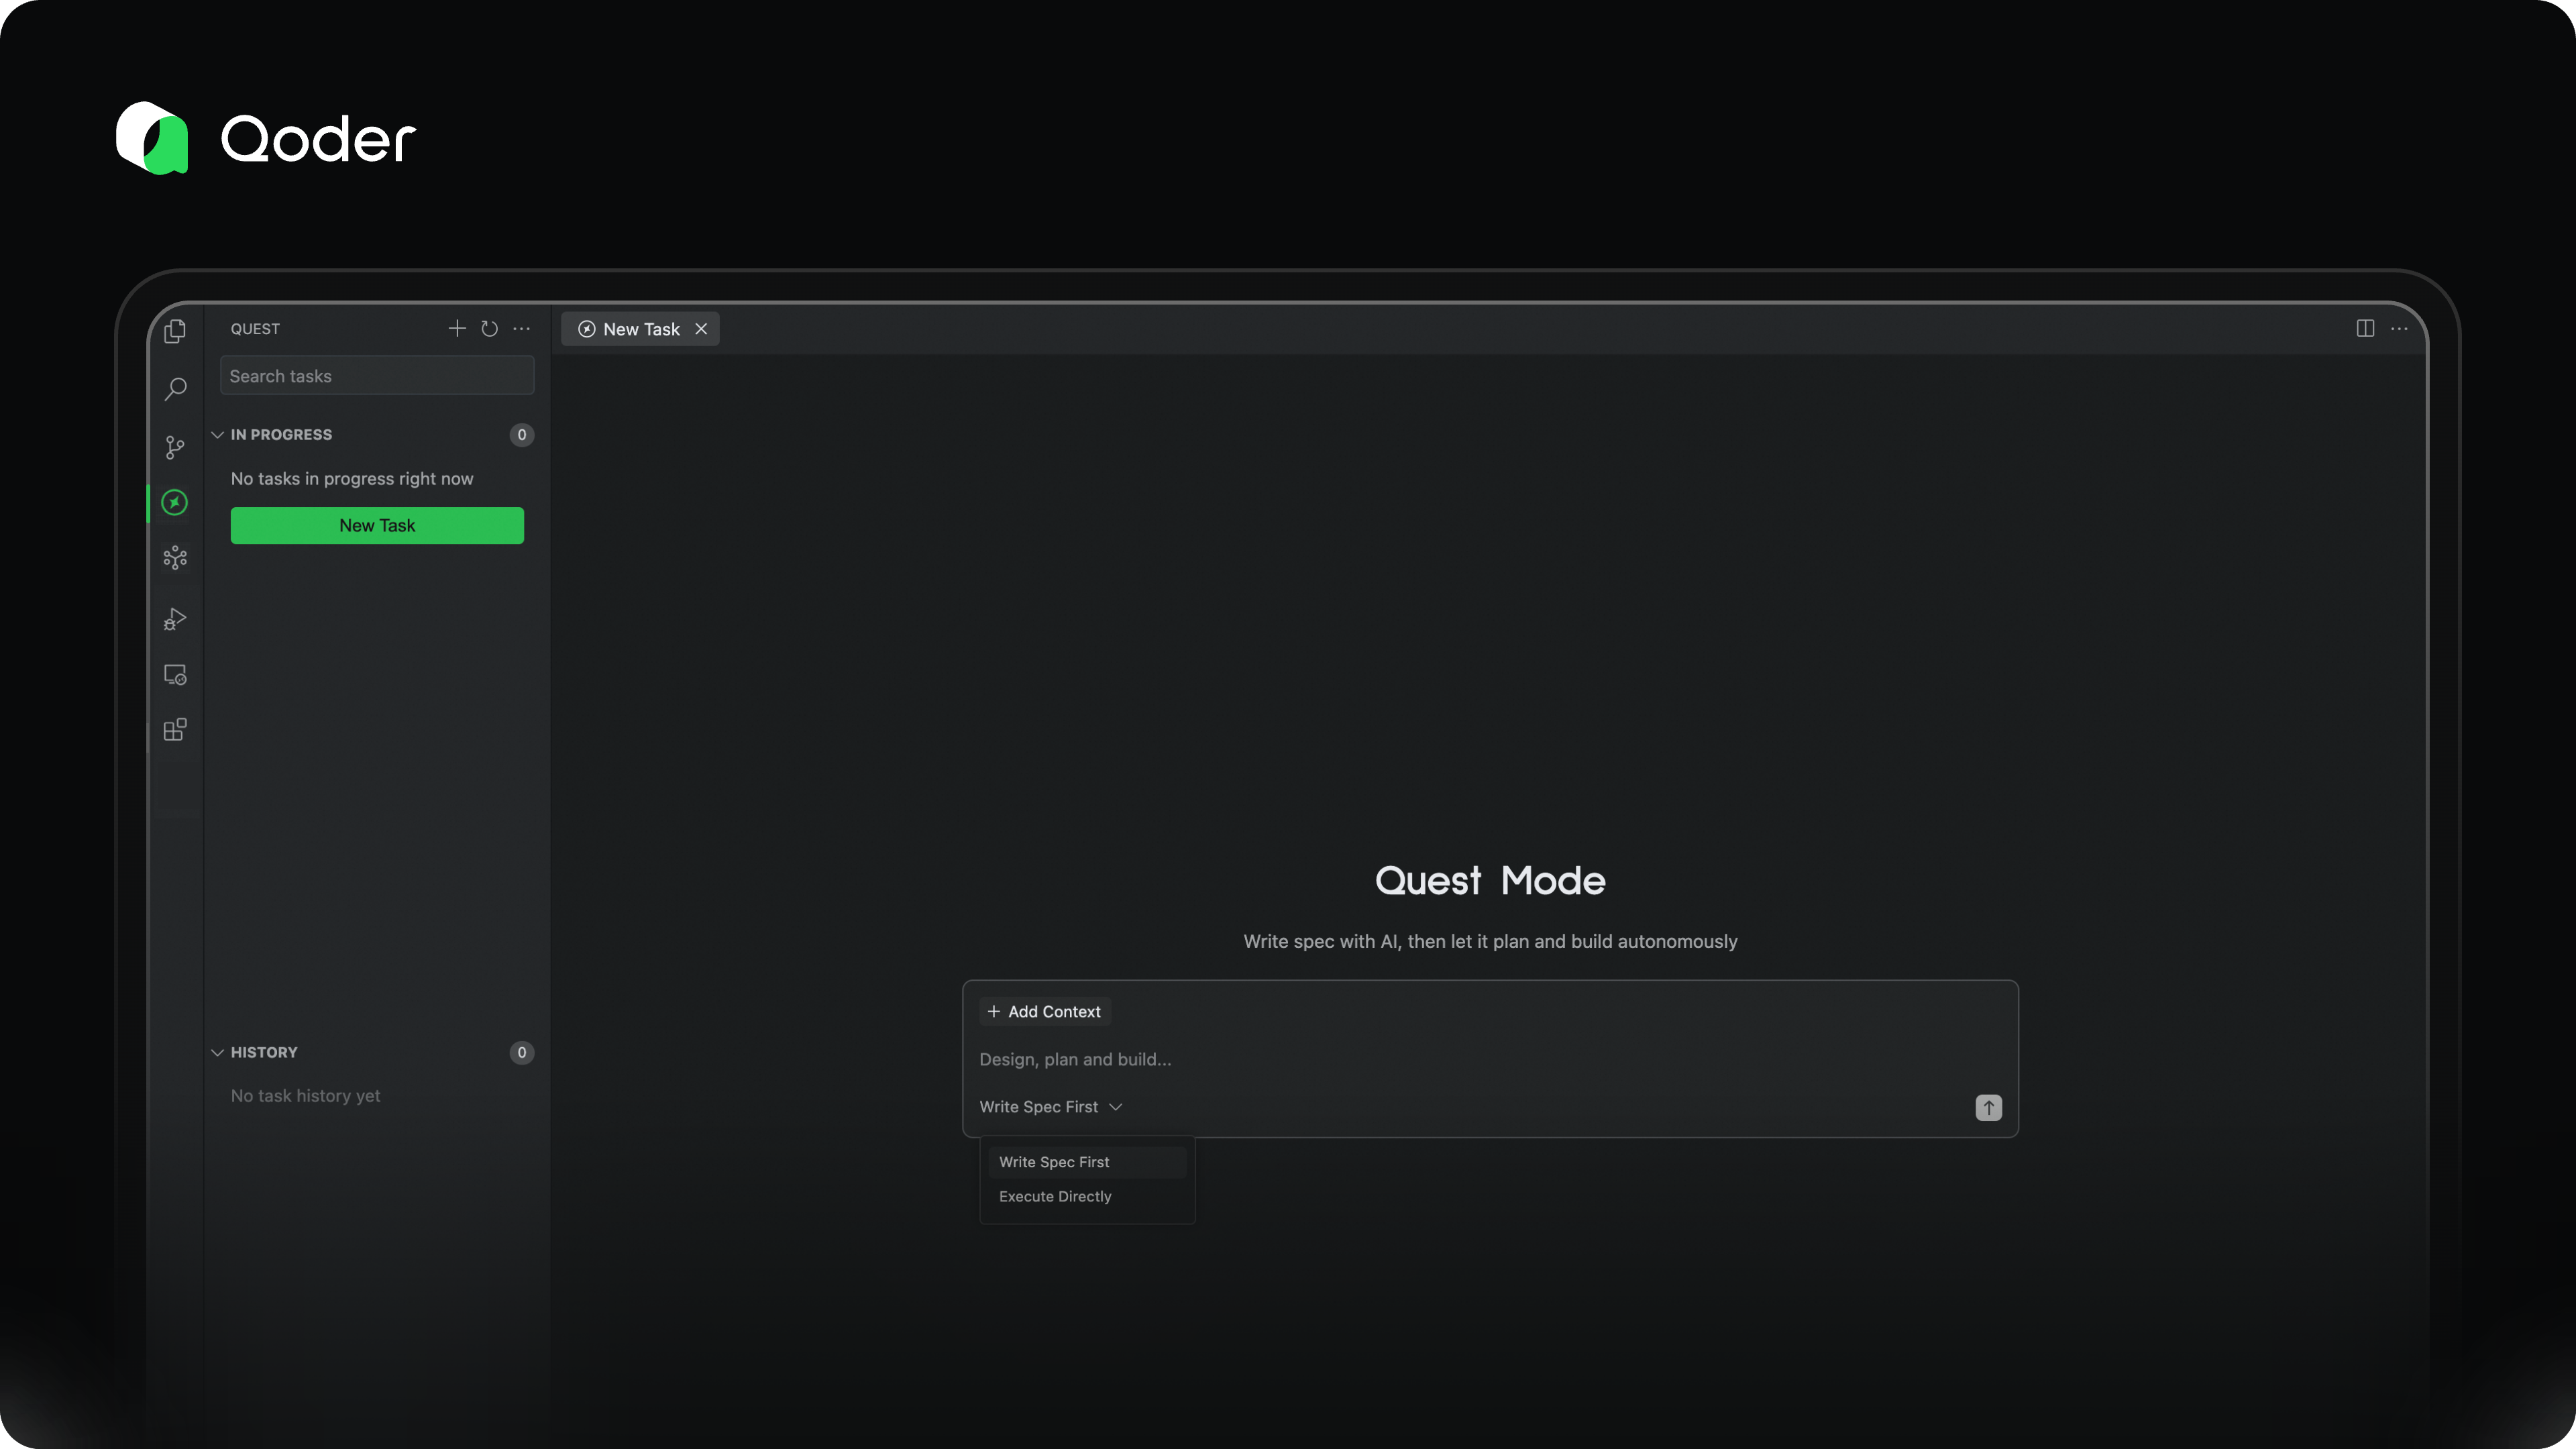
Task: Click the Search tasks input field
Action: pos(377,376)
